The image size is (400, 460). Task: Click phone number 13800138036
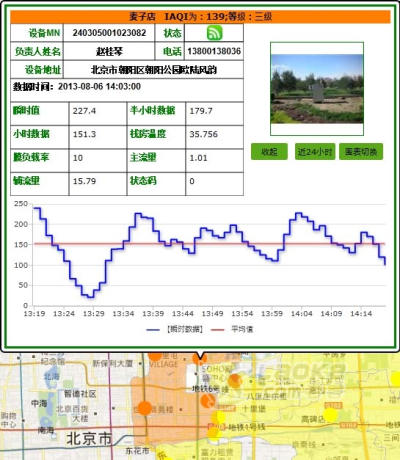(214, 51)
